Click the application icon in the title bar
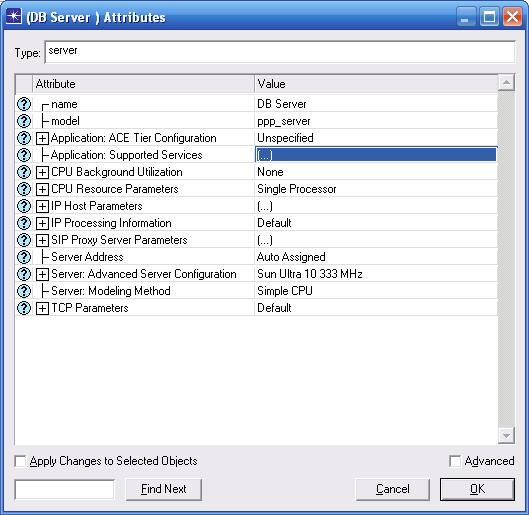Viewport: 529px width, 515px height. tap(14, 16)
